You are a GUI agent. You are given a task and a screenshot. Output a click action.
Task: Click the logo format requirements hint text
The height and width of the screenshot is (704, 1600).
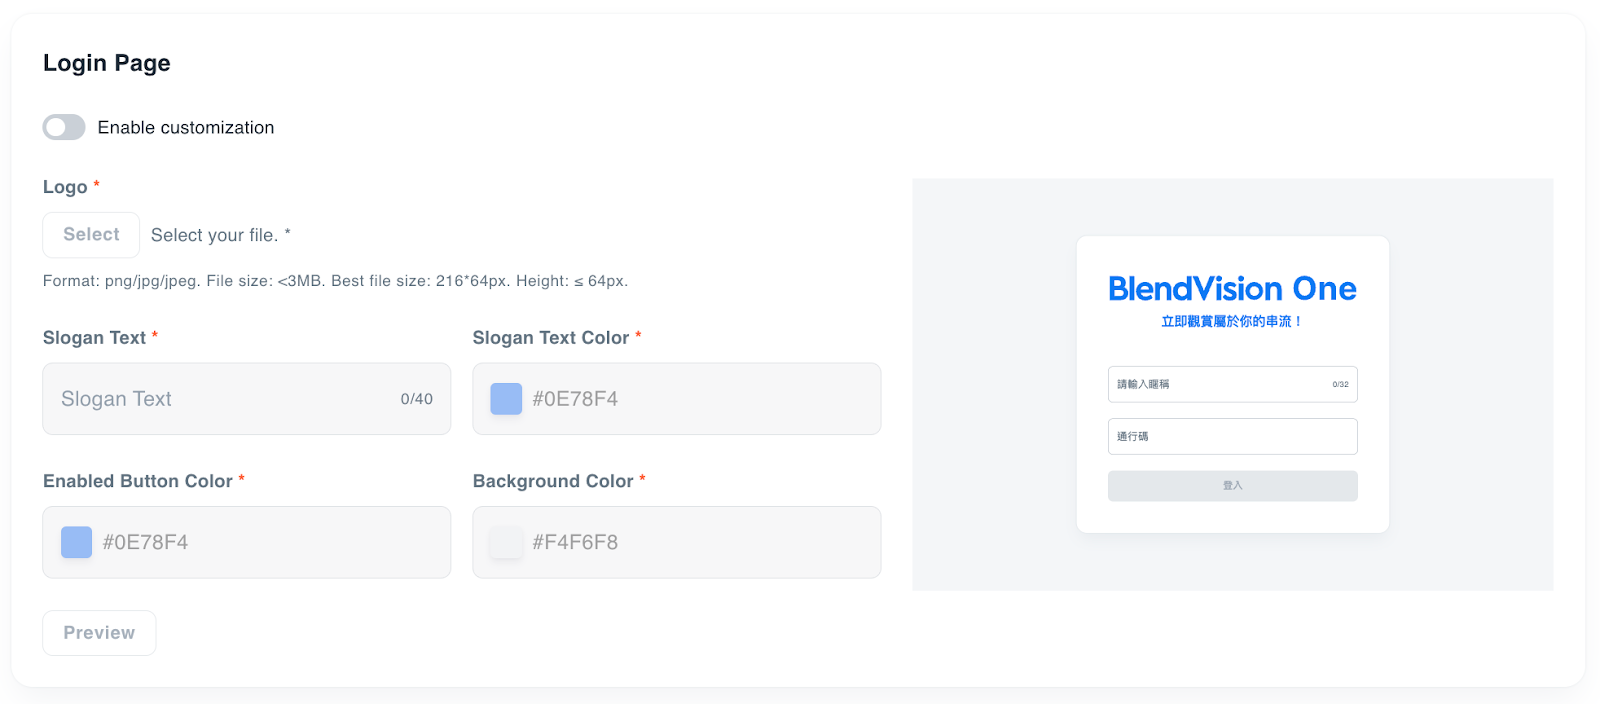coord(335,281)
